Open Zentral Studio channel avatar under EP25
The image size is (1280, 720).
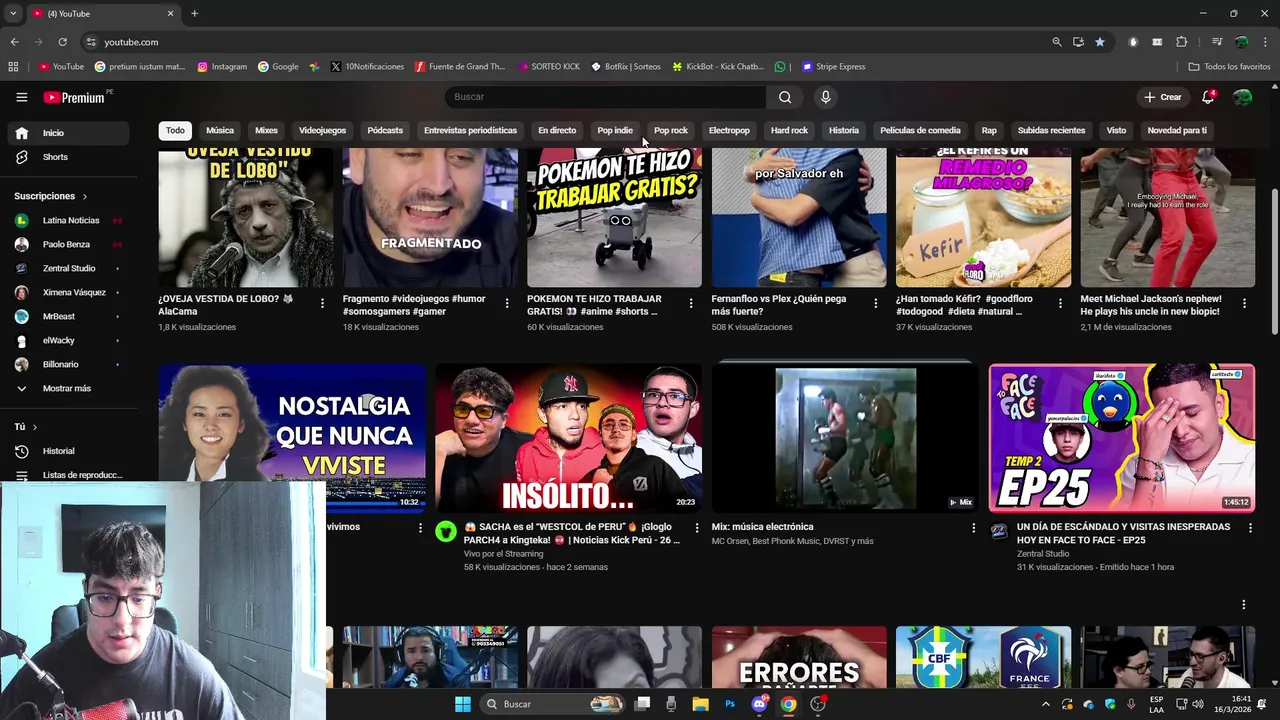point(999,532)
